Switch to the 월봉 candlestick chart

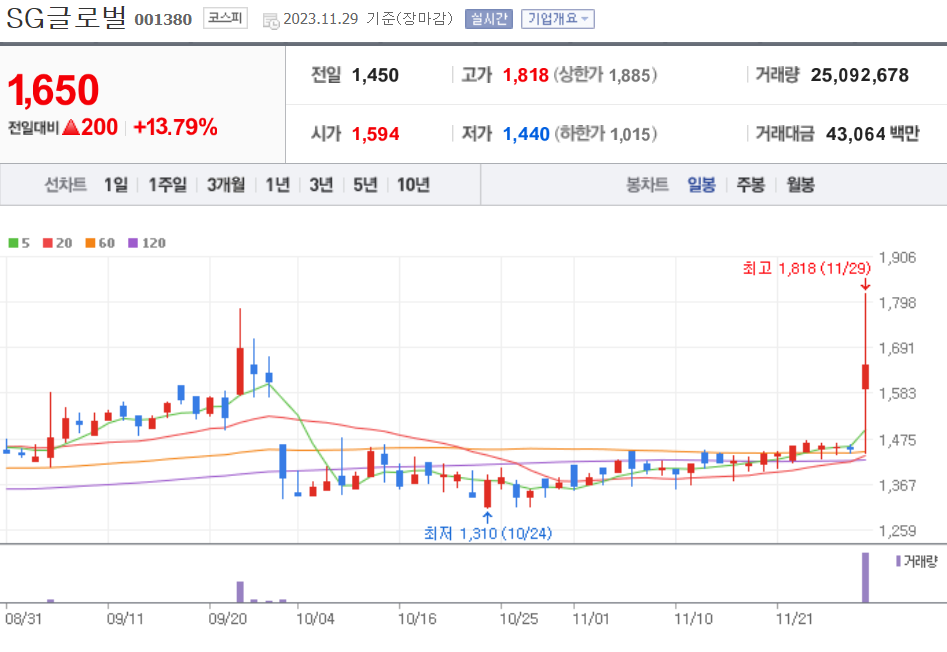pos(800,185)
